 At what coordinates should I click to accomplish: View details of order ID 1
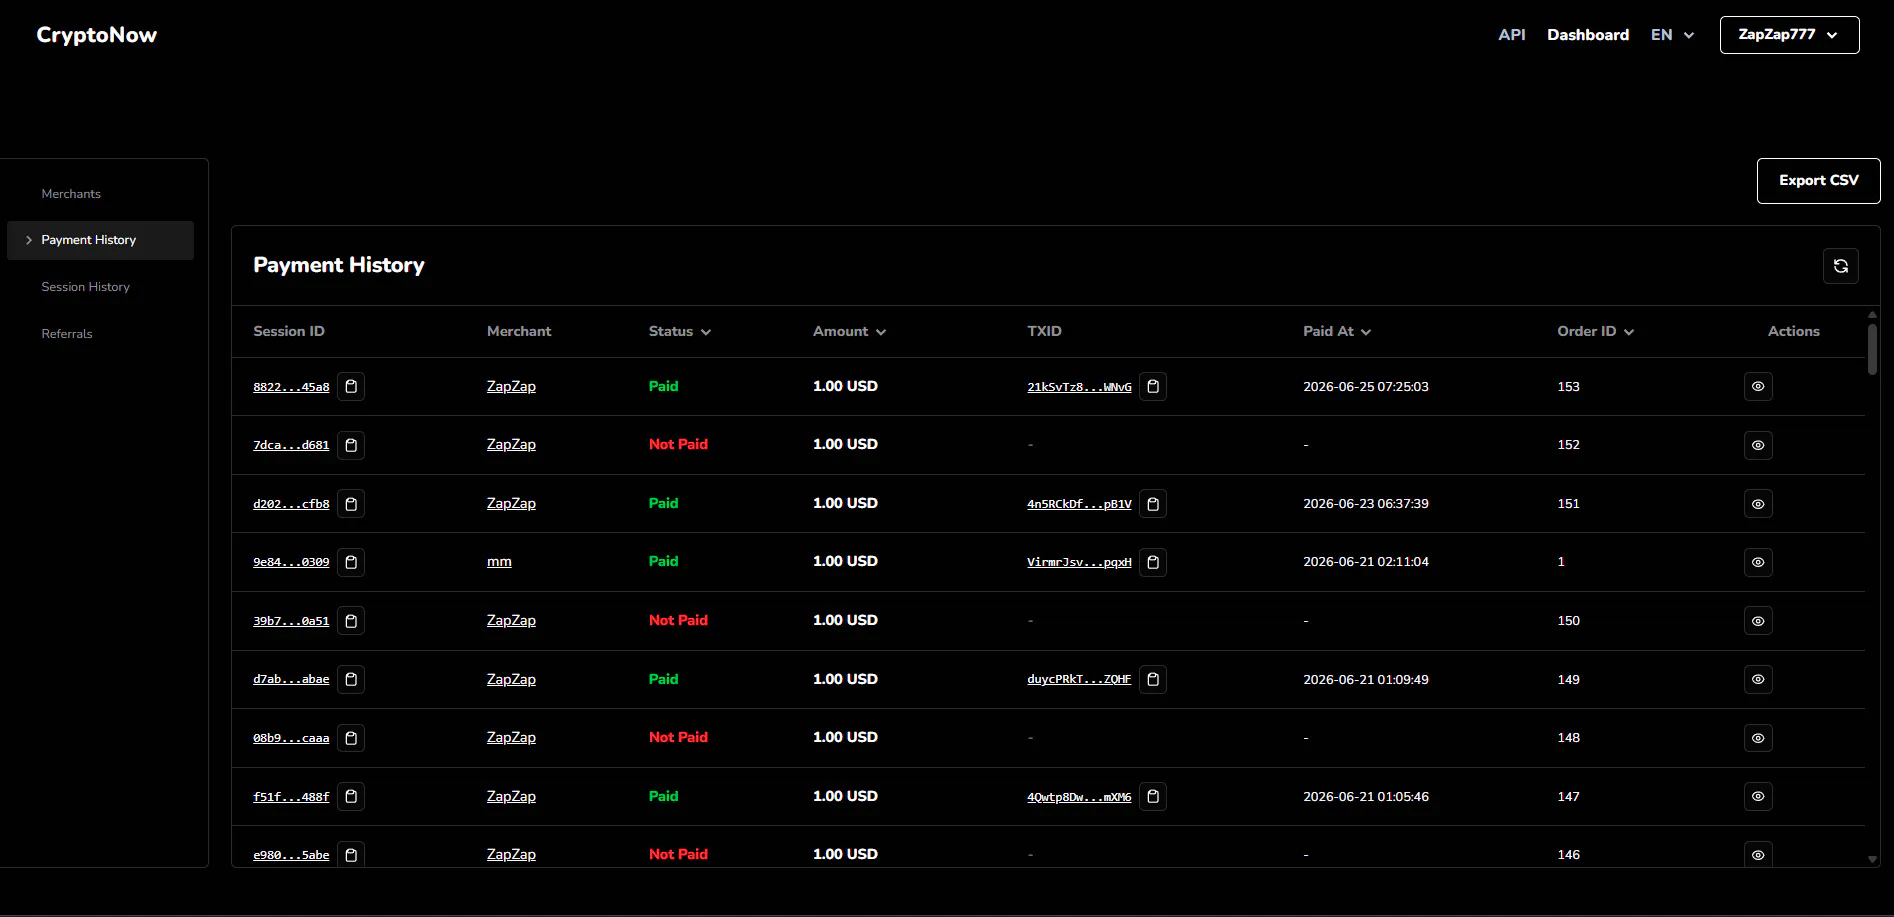[1758, 562]
